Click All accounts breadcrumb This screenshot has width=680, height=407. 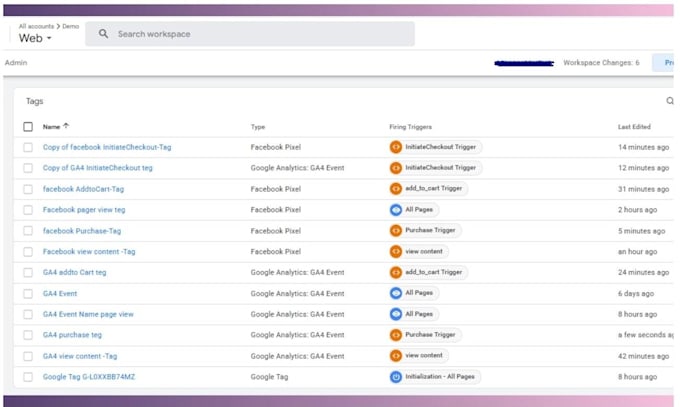point(36,26)
